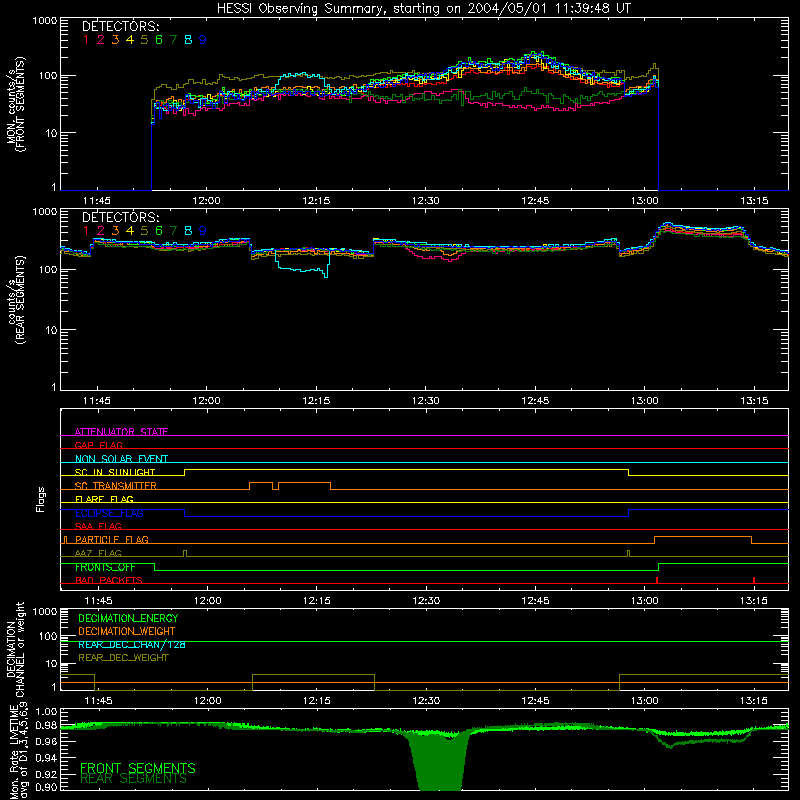Click red detector 1 in front segments legend
The width and height of the screenshot is (800, 800).
pyautogui.click(x=86, y=40)
